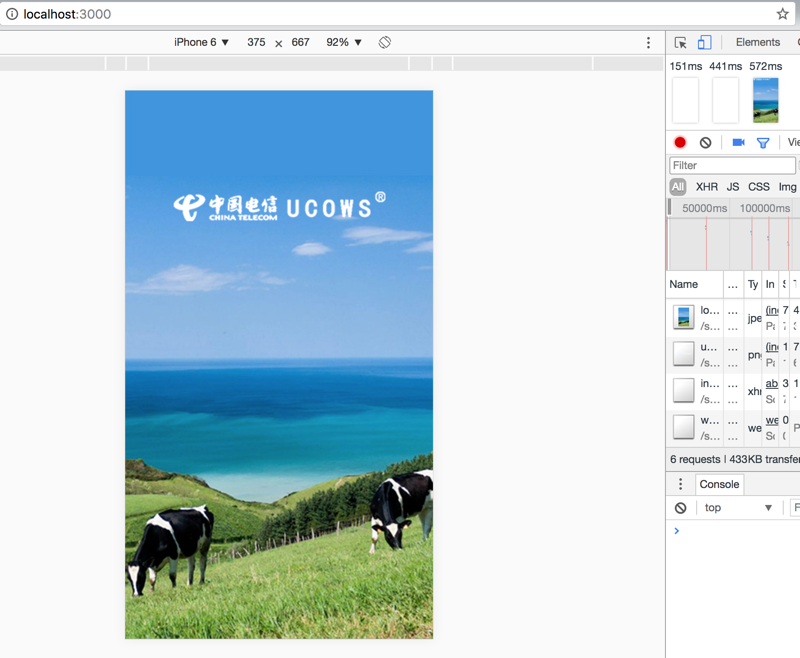Image resolution: width=800 pixels, height=658 pixels.
Task: Clear the console output
Action: (x=680, y=508)
